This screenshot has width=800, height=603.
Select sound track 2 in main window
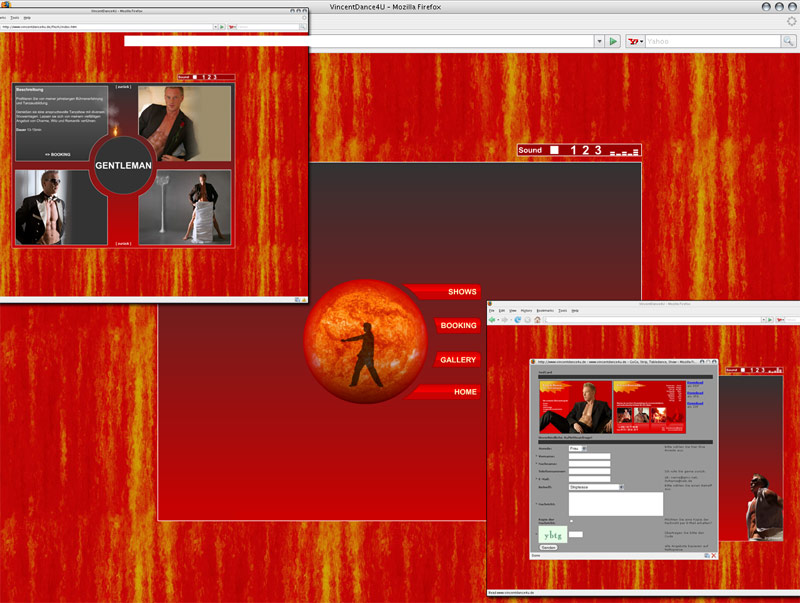pos(586,150)
